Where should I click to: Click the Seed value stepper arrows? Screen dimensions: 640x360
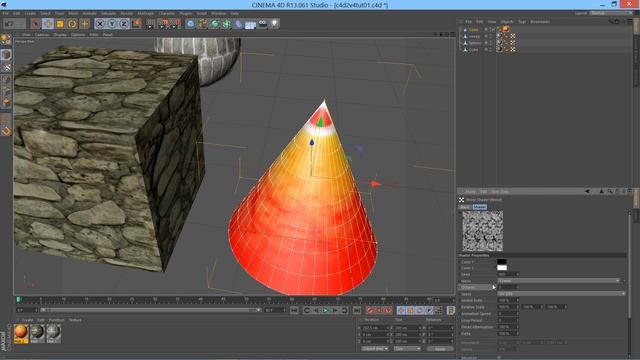tap(518, 274)
